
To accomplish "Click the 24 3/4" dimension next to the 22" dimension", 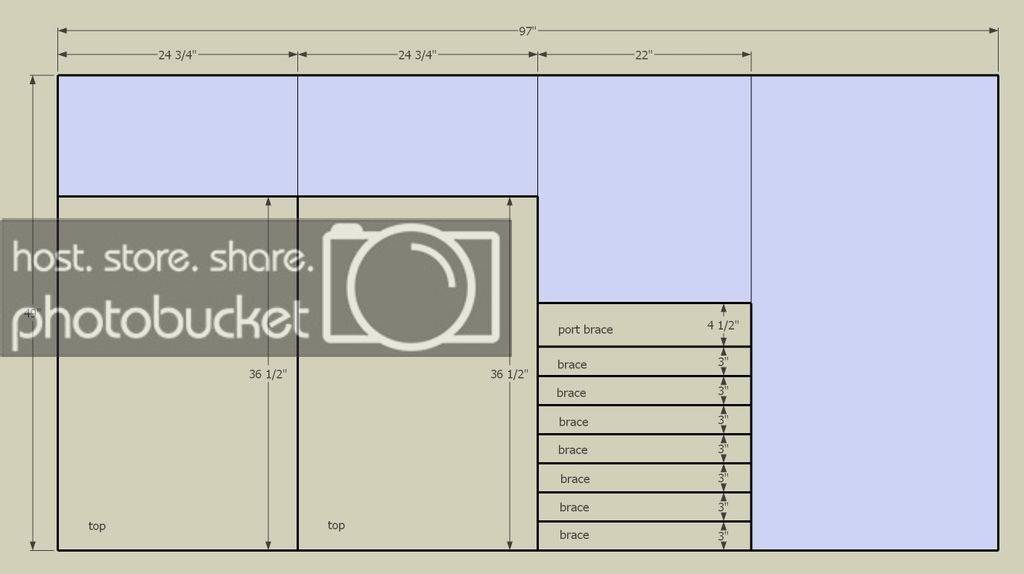I will tap(417, 55).
